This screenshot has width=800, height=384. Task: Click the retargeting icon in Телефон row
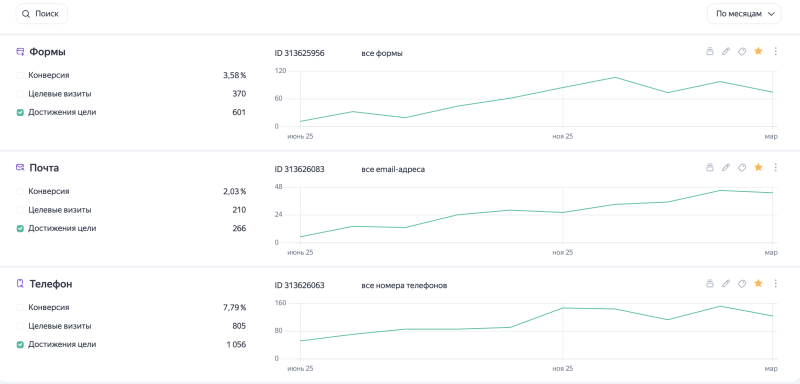tap(709, 283)
